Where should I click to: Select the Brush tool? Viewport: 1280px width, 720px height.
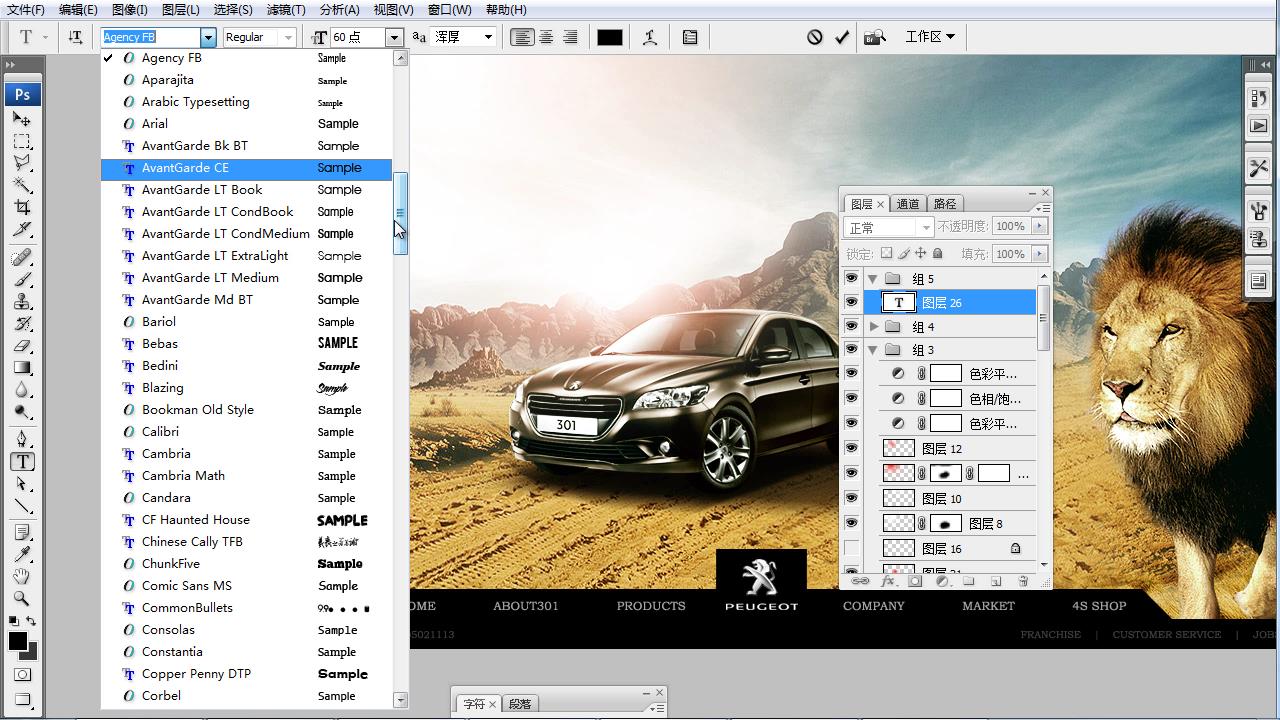click(x=22, y=280)
